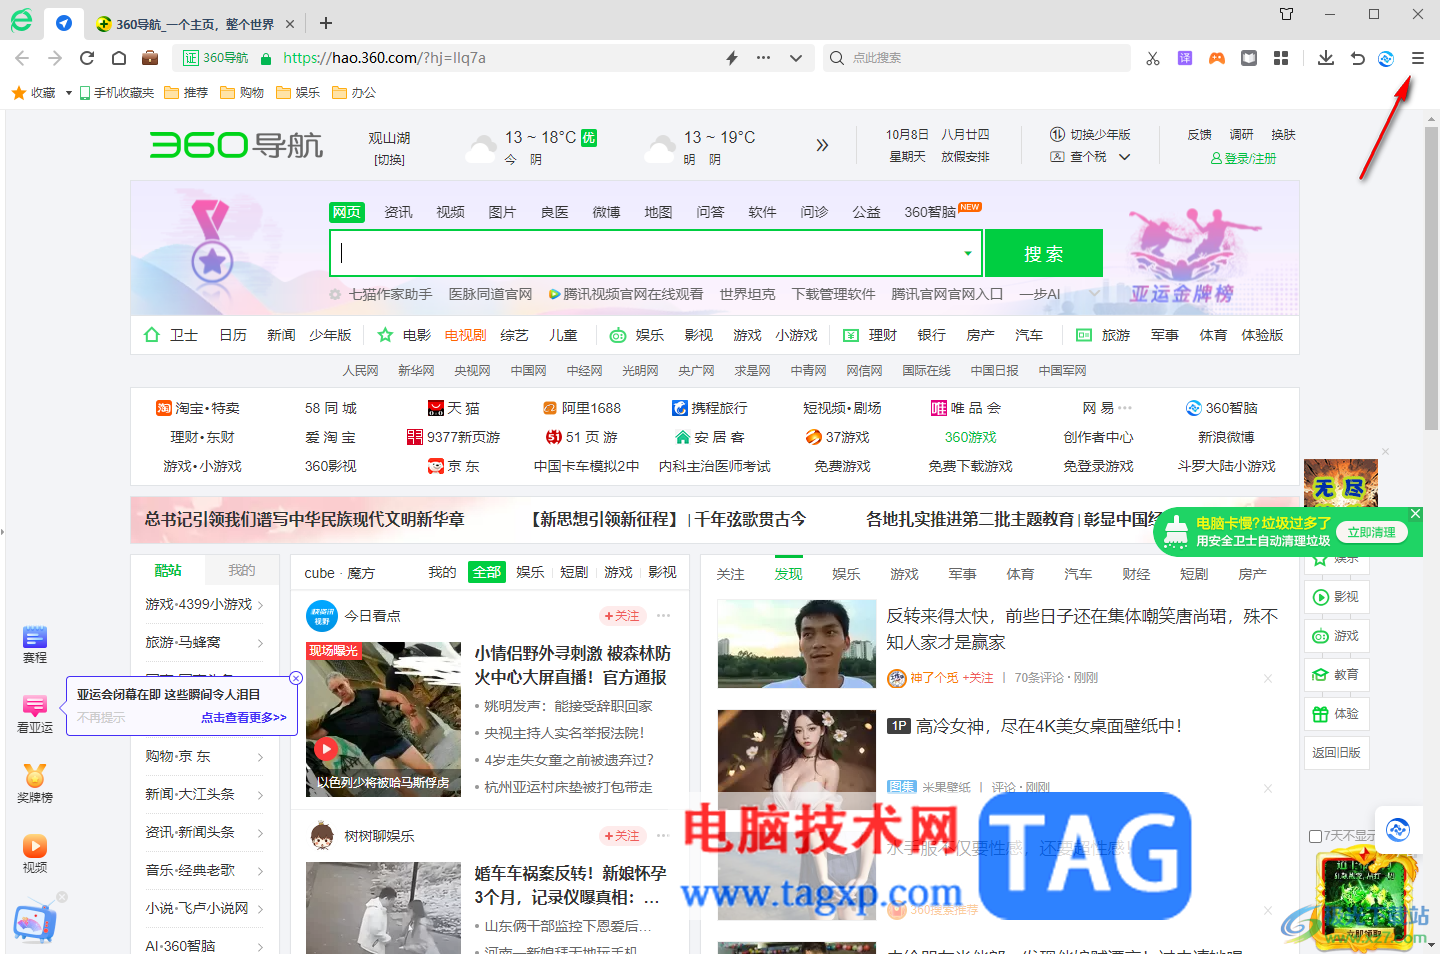Screen dimensions: 1440x954
Task: Expand the search engine dropdown arrow
Action: pyautogui.click(x=967, y=253)
